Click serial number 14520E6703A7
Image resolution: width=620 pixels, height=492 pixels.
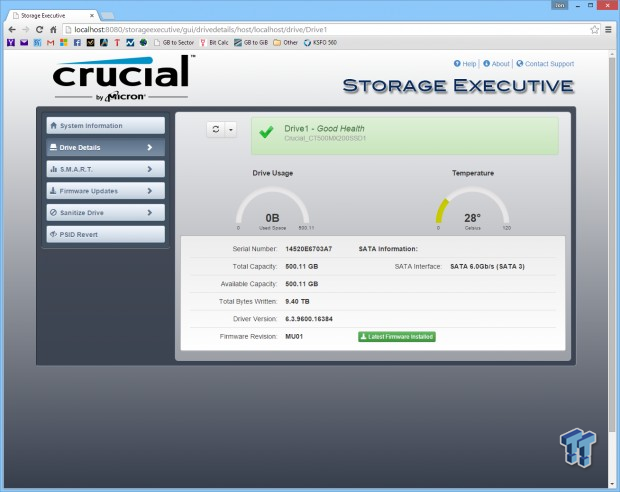[x=308, y=249]
